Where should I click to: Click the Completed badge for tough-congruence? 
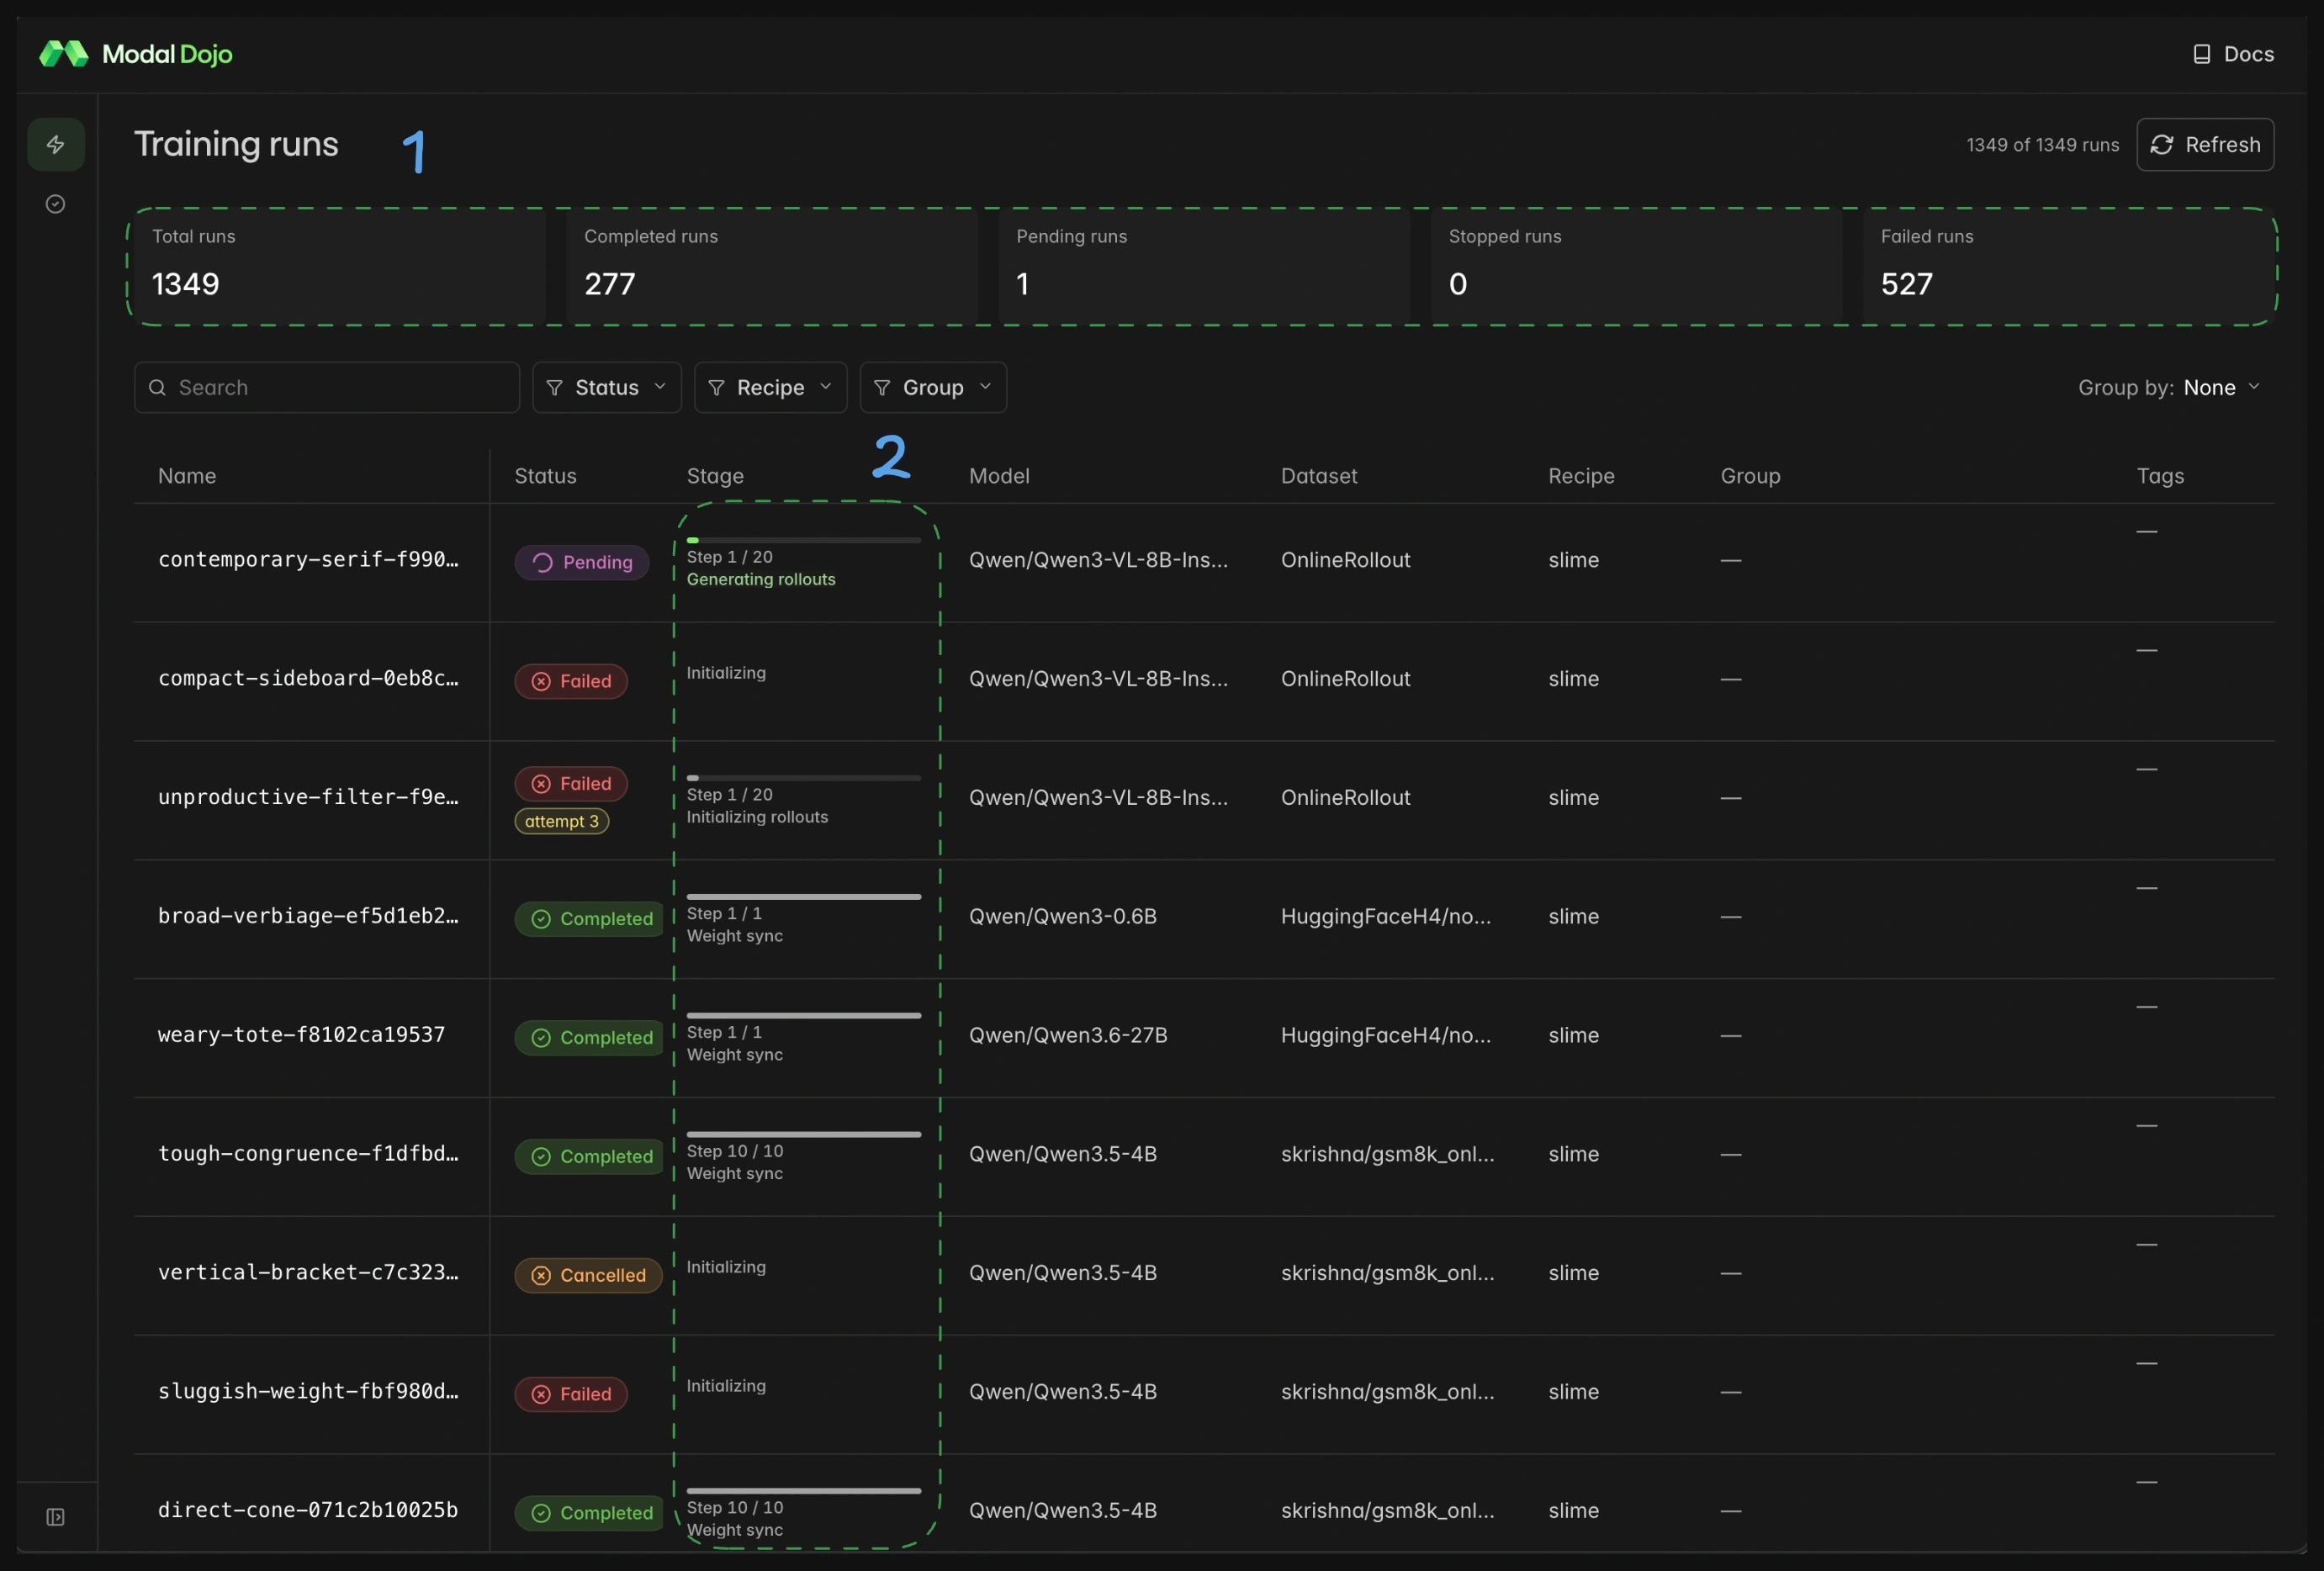click(590, 1157)
